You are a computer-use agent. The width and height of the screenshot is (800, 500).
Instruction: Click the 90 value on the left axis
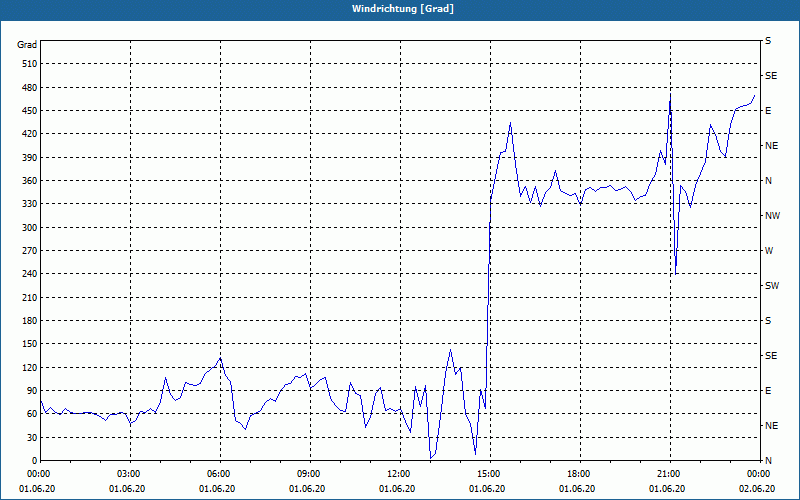32,390
